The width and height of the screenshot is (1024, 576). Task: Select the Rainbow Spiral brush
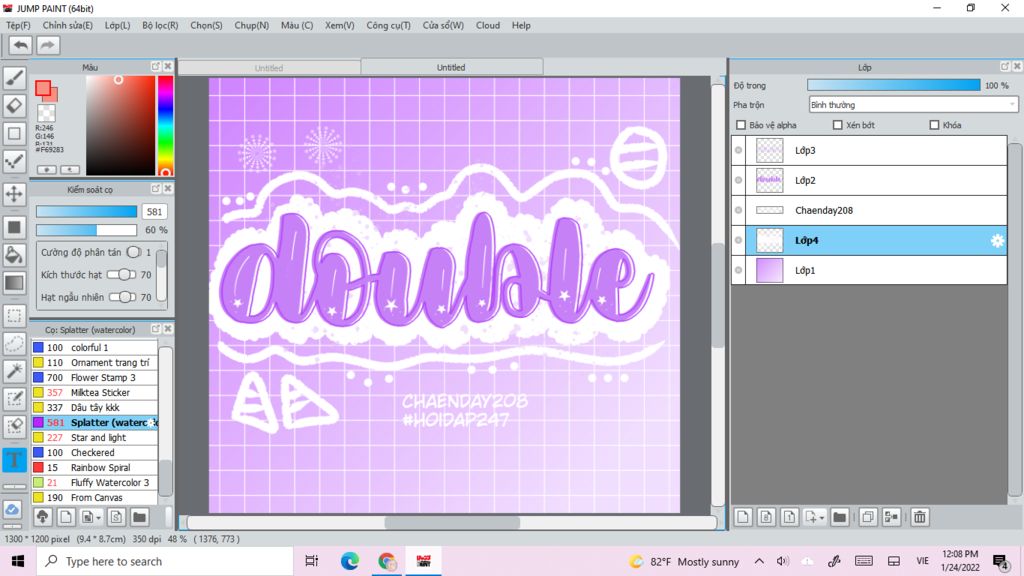coord(95,468)
